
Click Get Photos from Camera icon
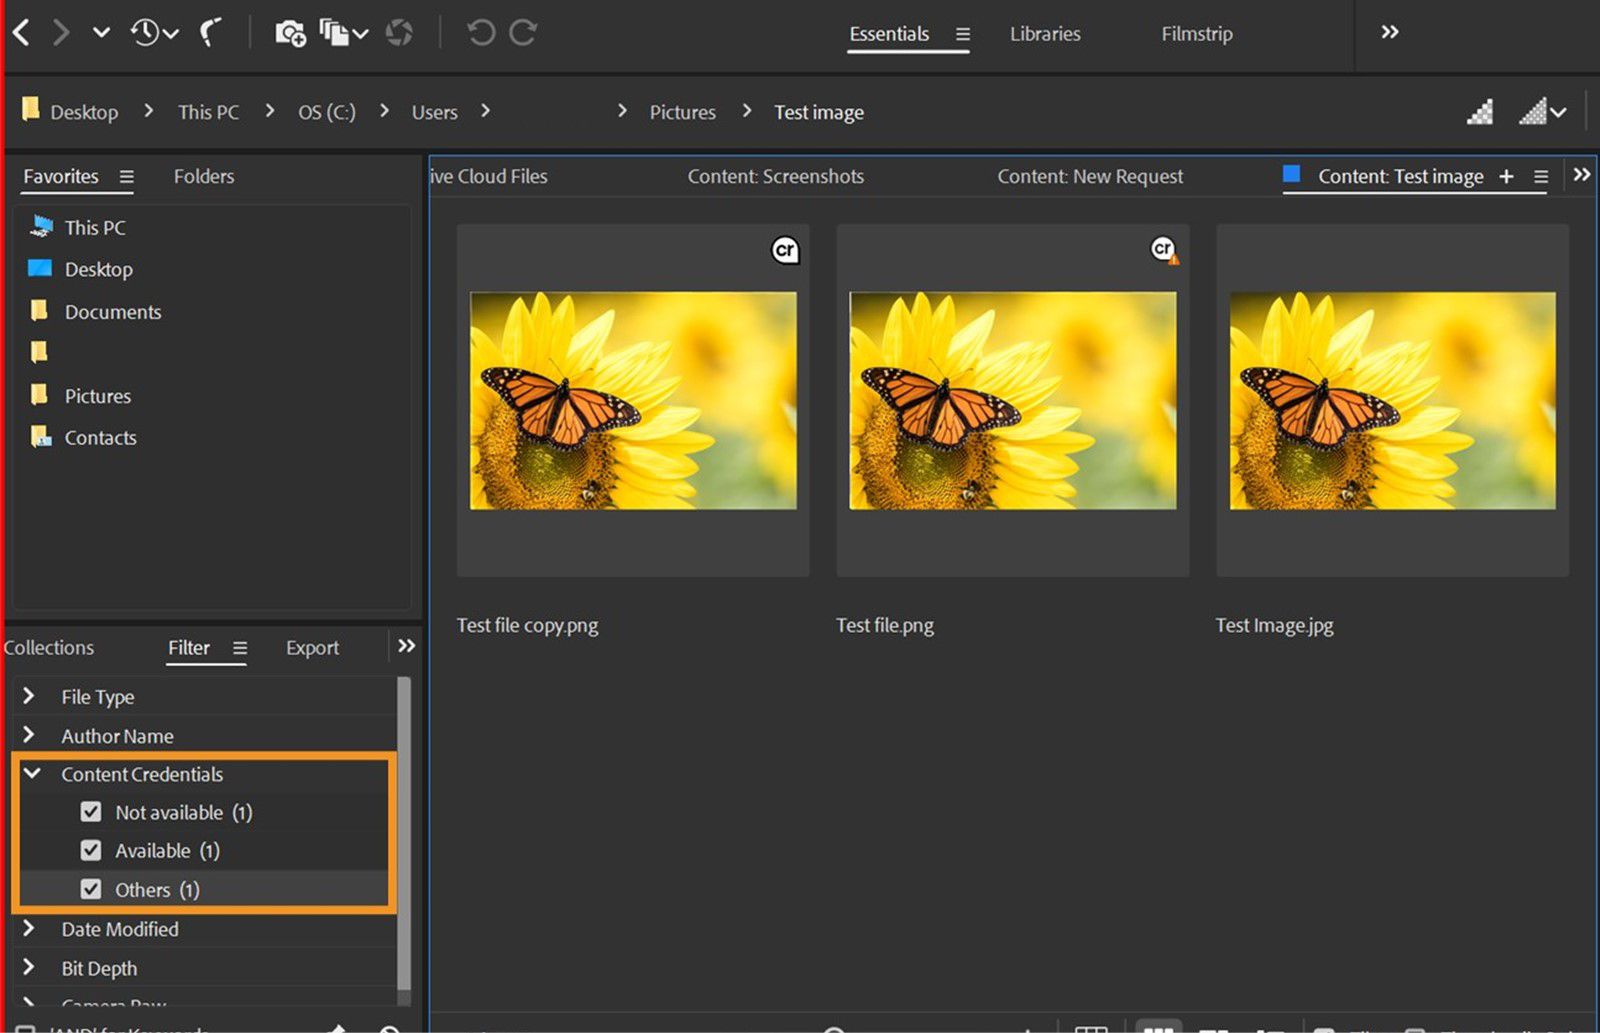290,33
